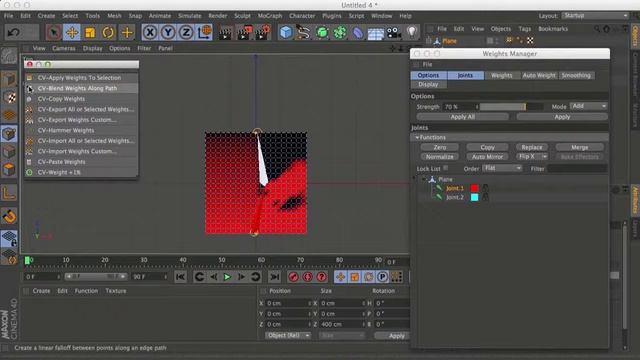Image resolution: width=640 pixels, height=360 pixels.
Task: Collapse the Functions section
Action: point(417,138)
